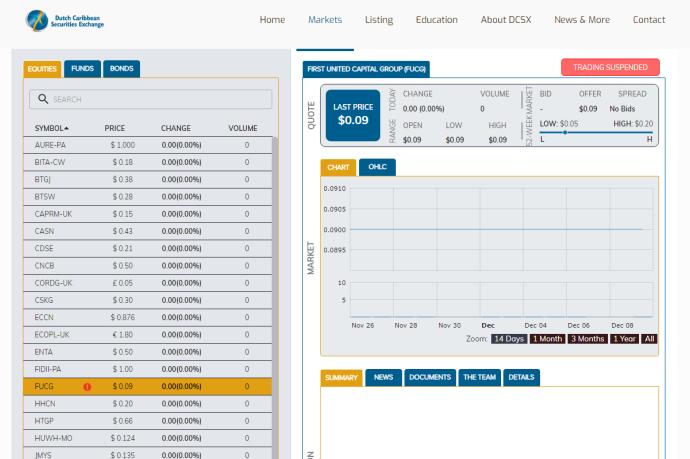
Task: Open the Home menu
Action: pos(272,20)
